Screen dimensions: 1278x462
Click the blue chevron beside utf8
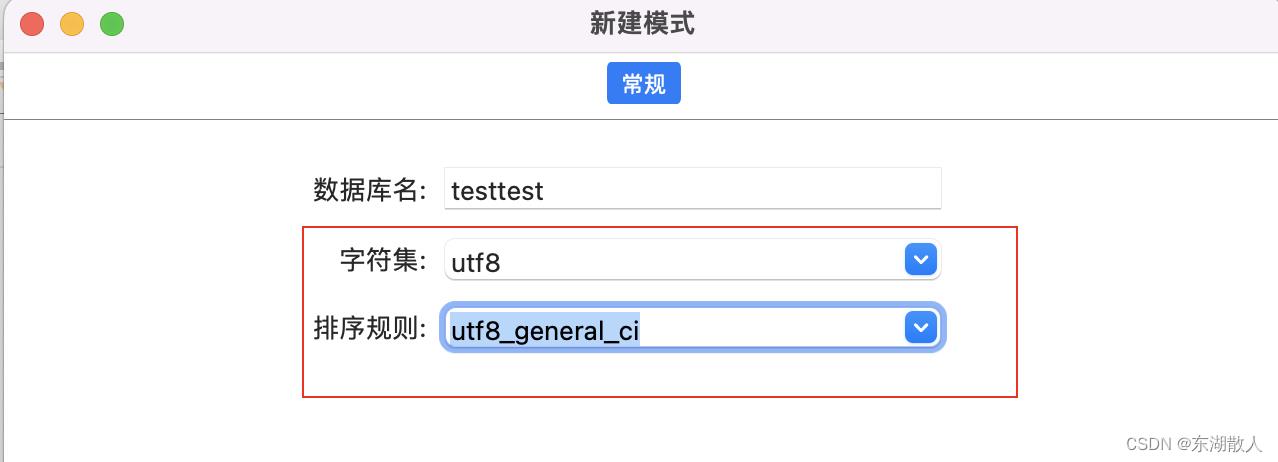(x=920, y=260)
